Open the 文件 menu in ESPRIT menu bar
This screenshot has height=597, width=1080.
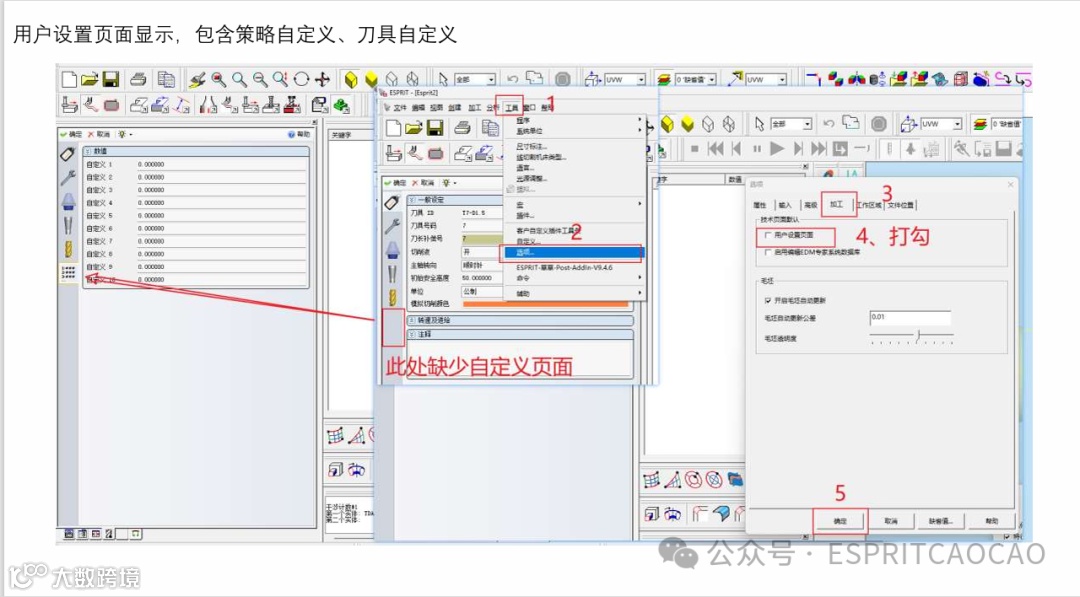[x=399, y=108]
